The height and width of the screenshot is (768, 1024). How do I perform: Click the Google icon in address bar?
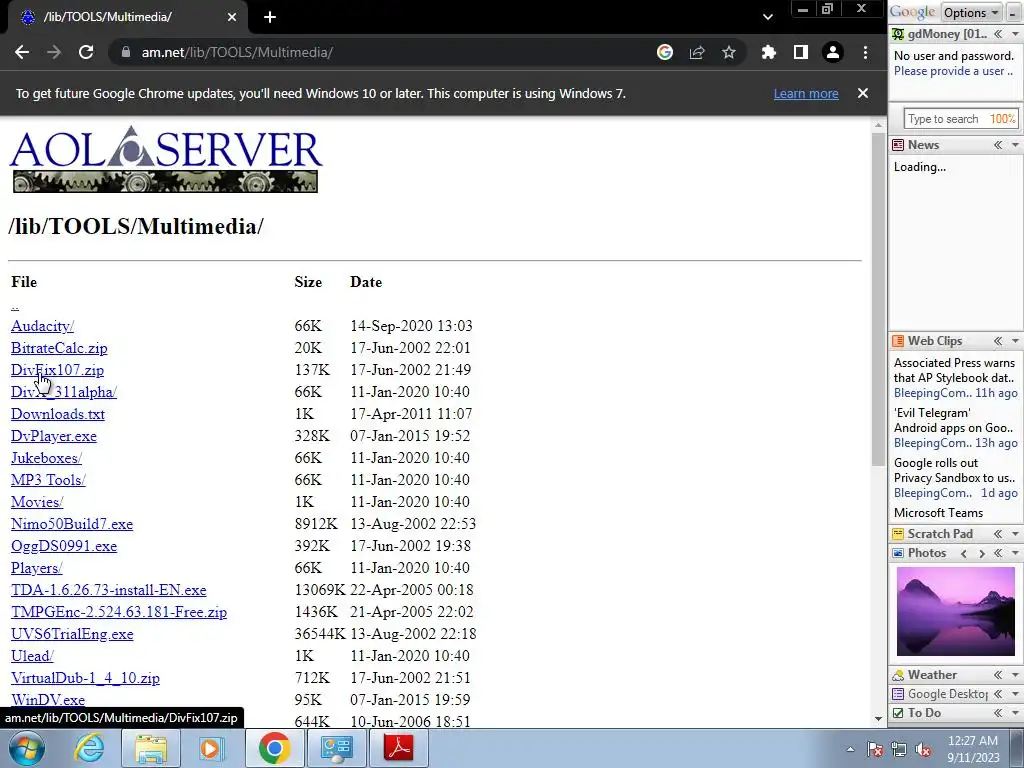665,52
